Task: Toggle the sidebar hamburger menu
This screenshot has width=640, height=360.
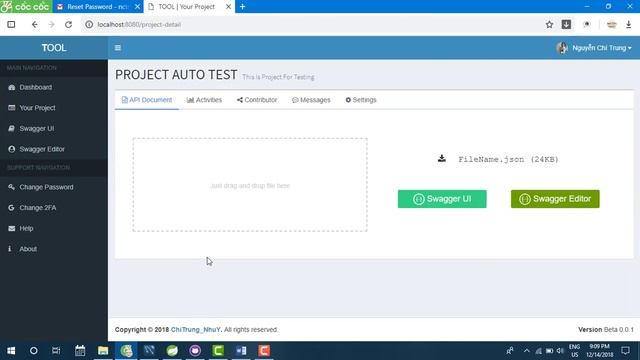Action: click(x=118, y=48)
